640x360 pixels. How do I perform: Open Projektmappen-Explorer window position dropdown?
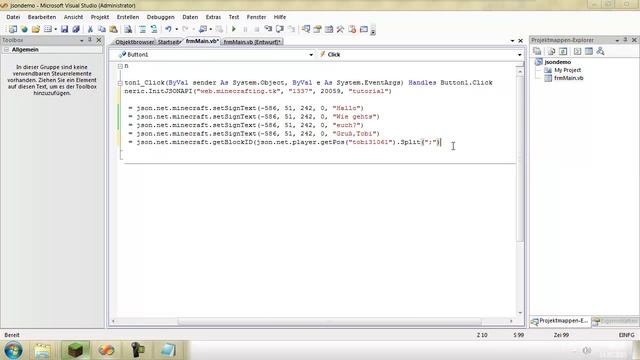tap(617, 40)
